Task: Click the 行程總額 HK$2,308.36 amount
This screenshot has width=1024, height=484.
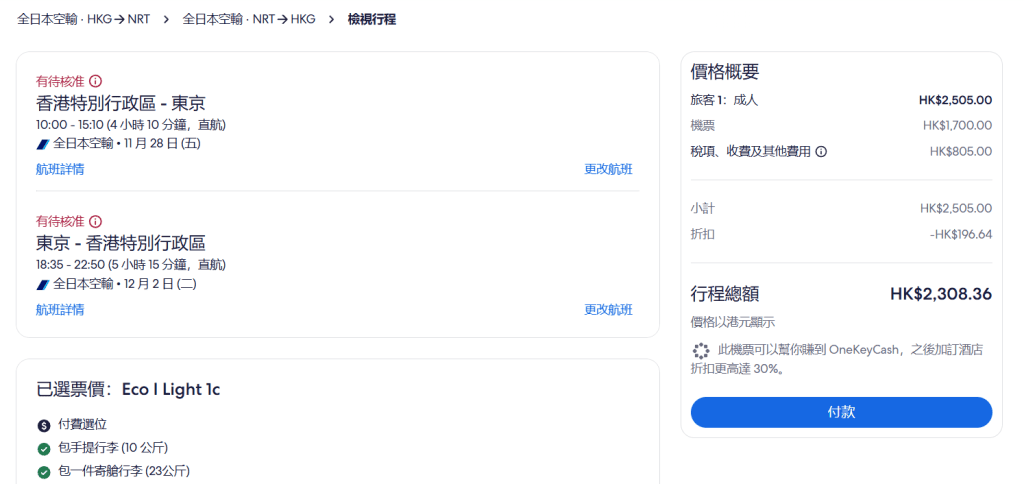Action: pyautogui.click(x=940, y=294)
